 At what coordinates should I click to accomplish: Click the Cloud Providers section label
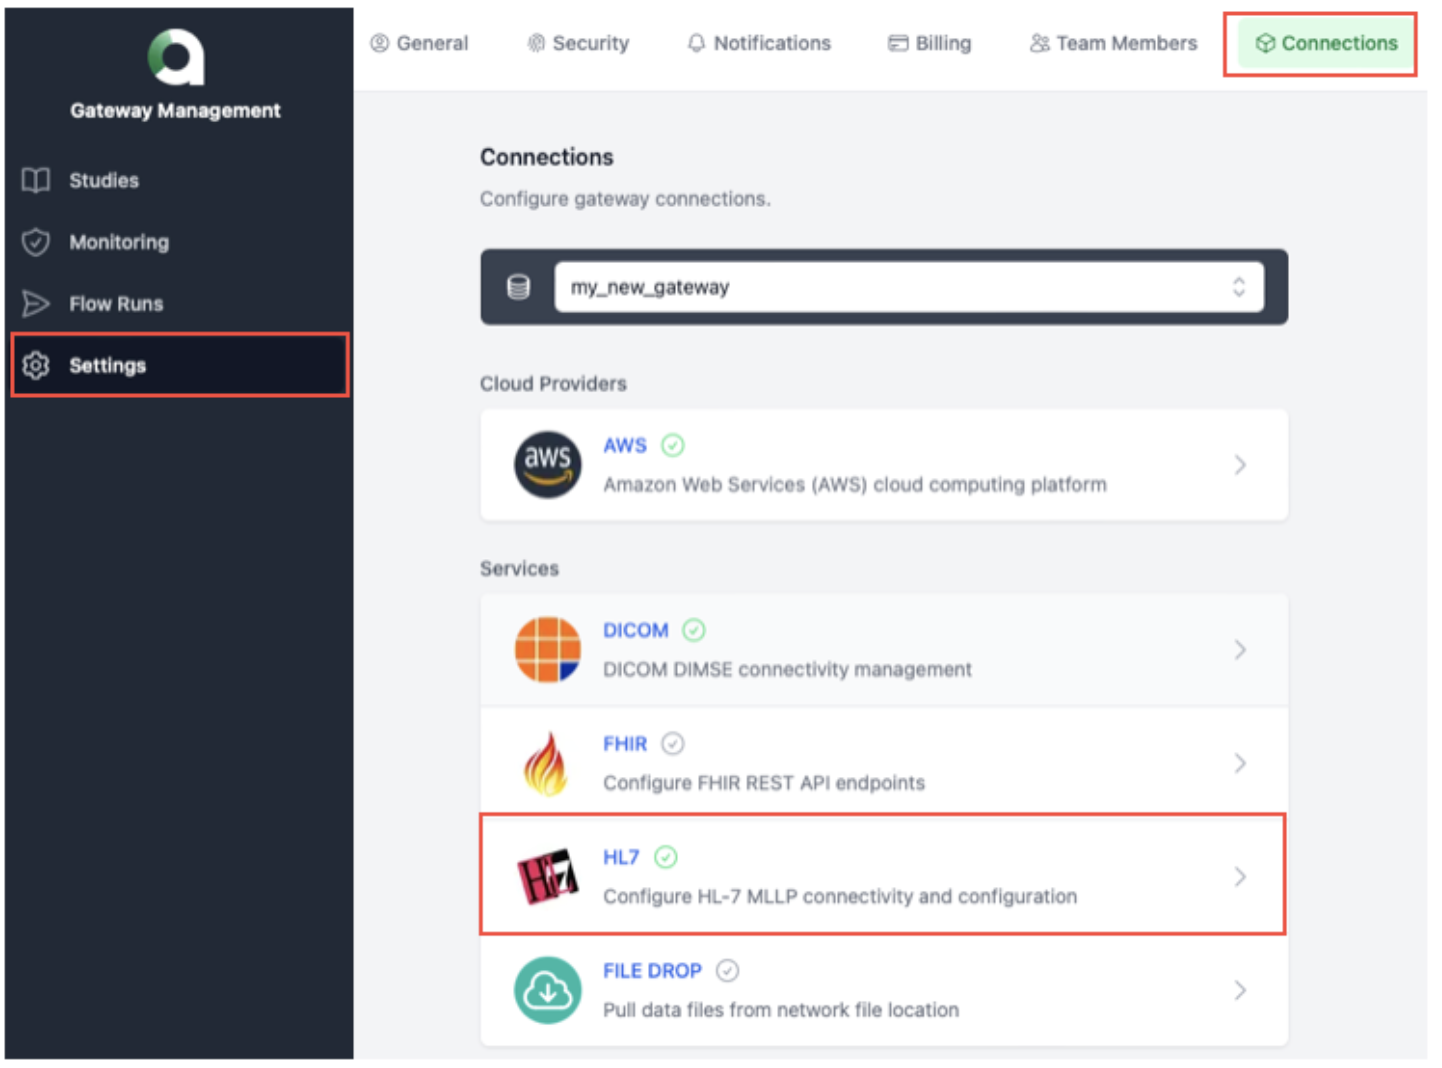pyautogui.click(x=553, y=383)
